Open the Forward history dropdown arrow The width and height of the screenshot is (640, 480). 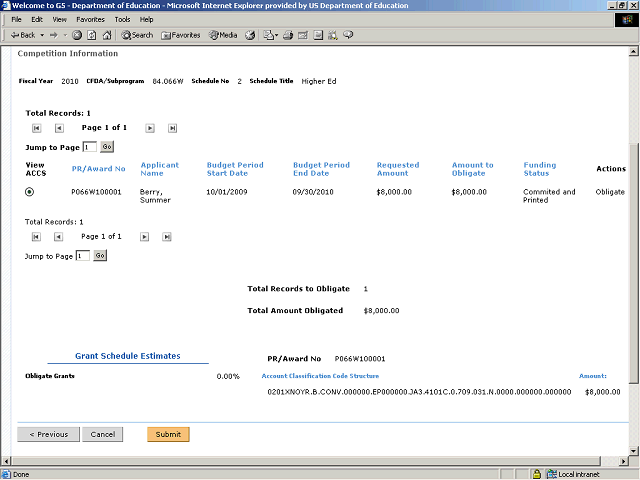click(x=65, y=36)
